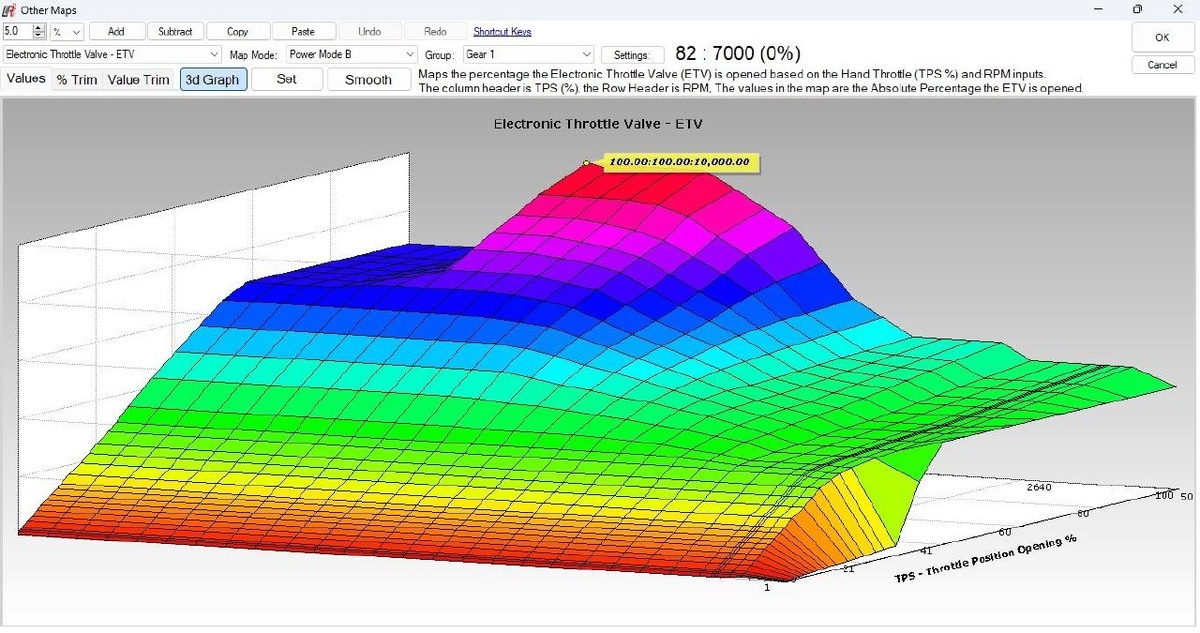1200x633 pixels.
Task: Click the Paste button
Action: tap(302, 31)
